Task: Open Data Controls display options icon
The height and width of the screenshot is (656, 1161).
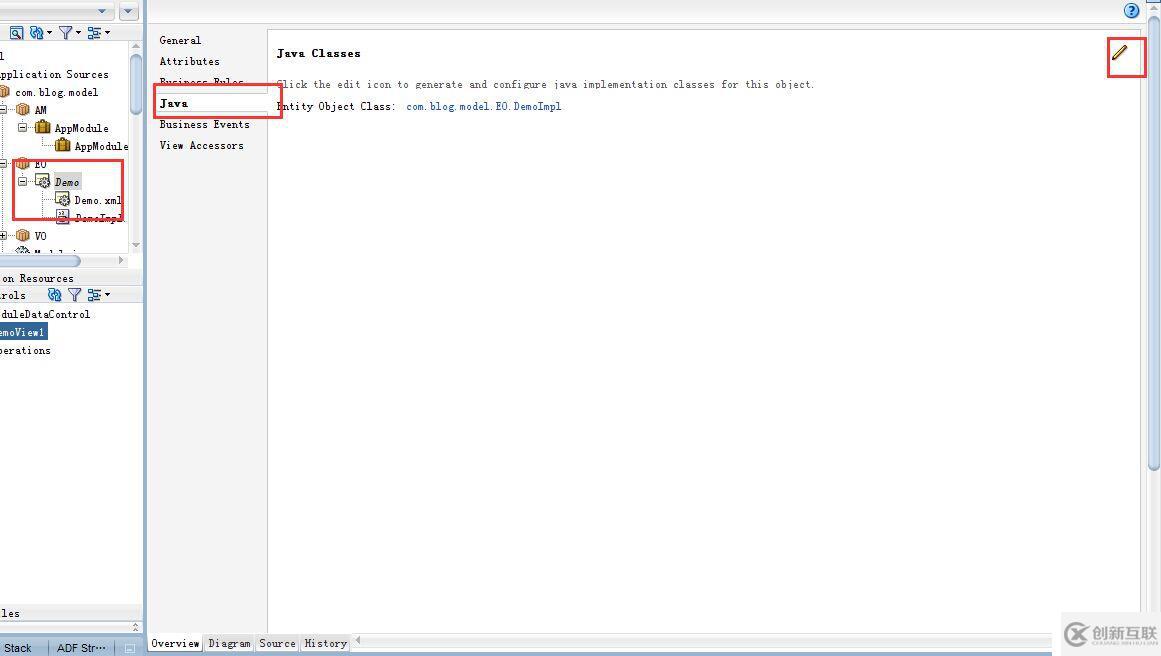Action: point(95,294)
